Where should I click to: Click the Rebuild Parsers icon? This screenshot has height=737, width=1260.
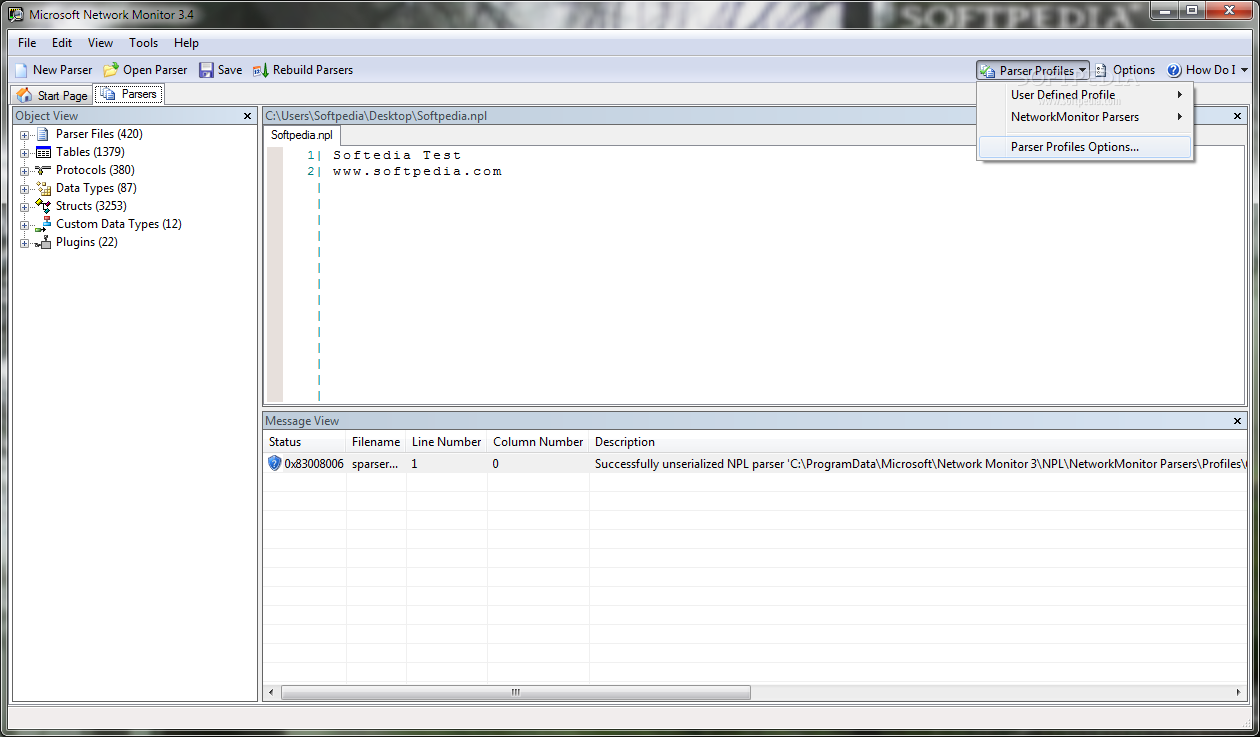261,70
